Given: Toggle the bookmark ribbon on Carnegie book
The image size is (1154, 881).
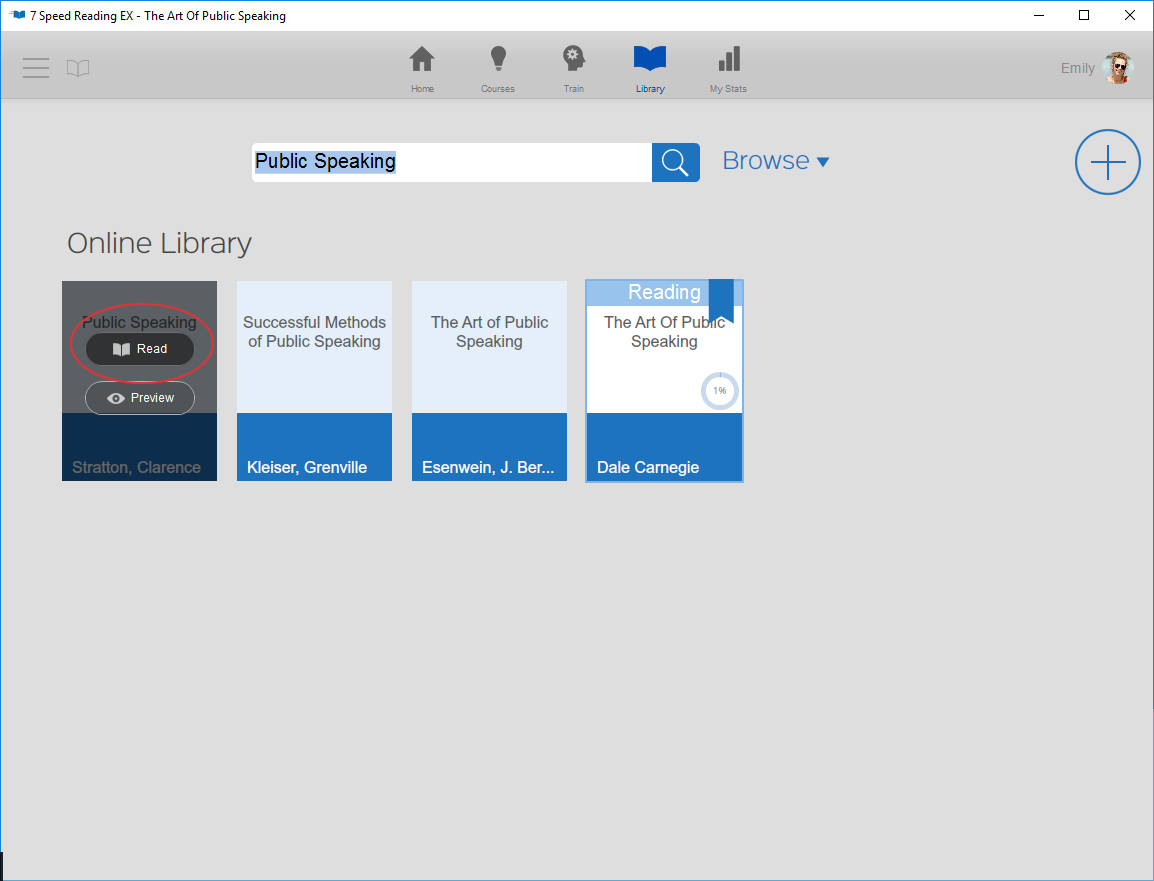Looking at the screenshot, I should click(x=721, y=300).
